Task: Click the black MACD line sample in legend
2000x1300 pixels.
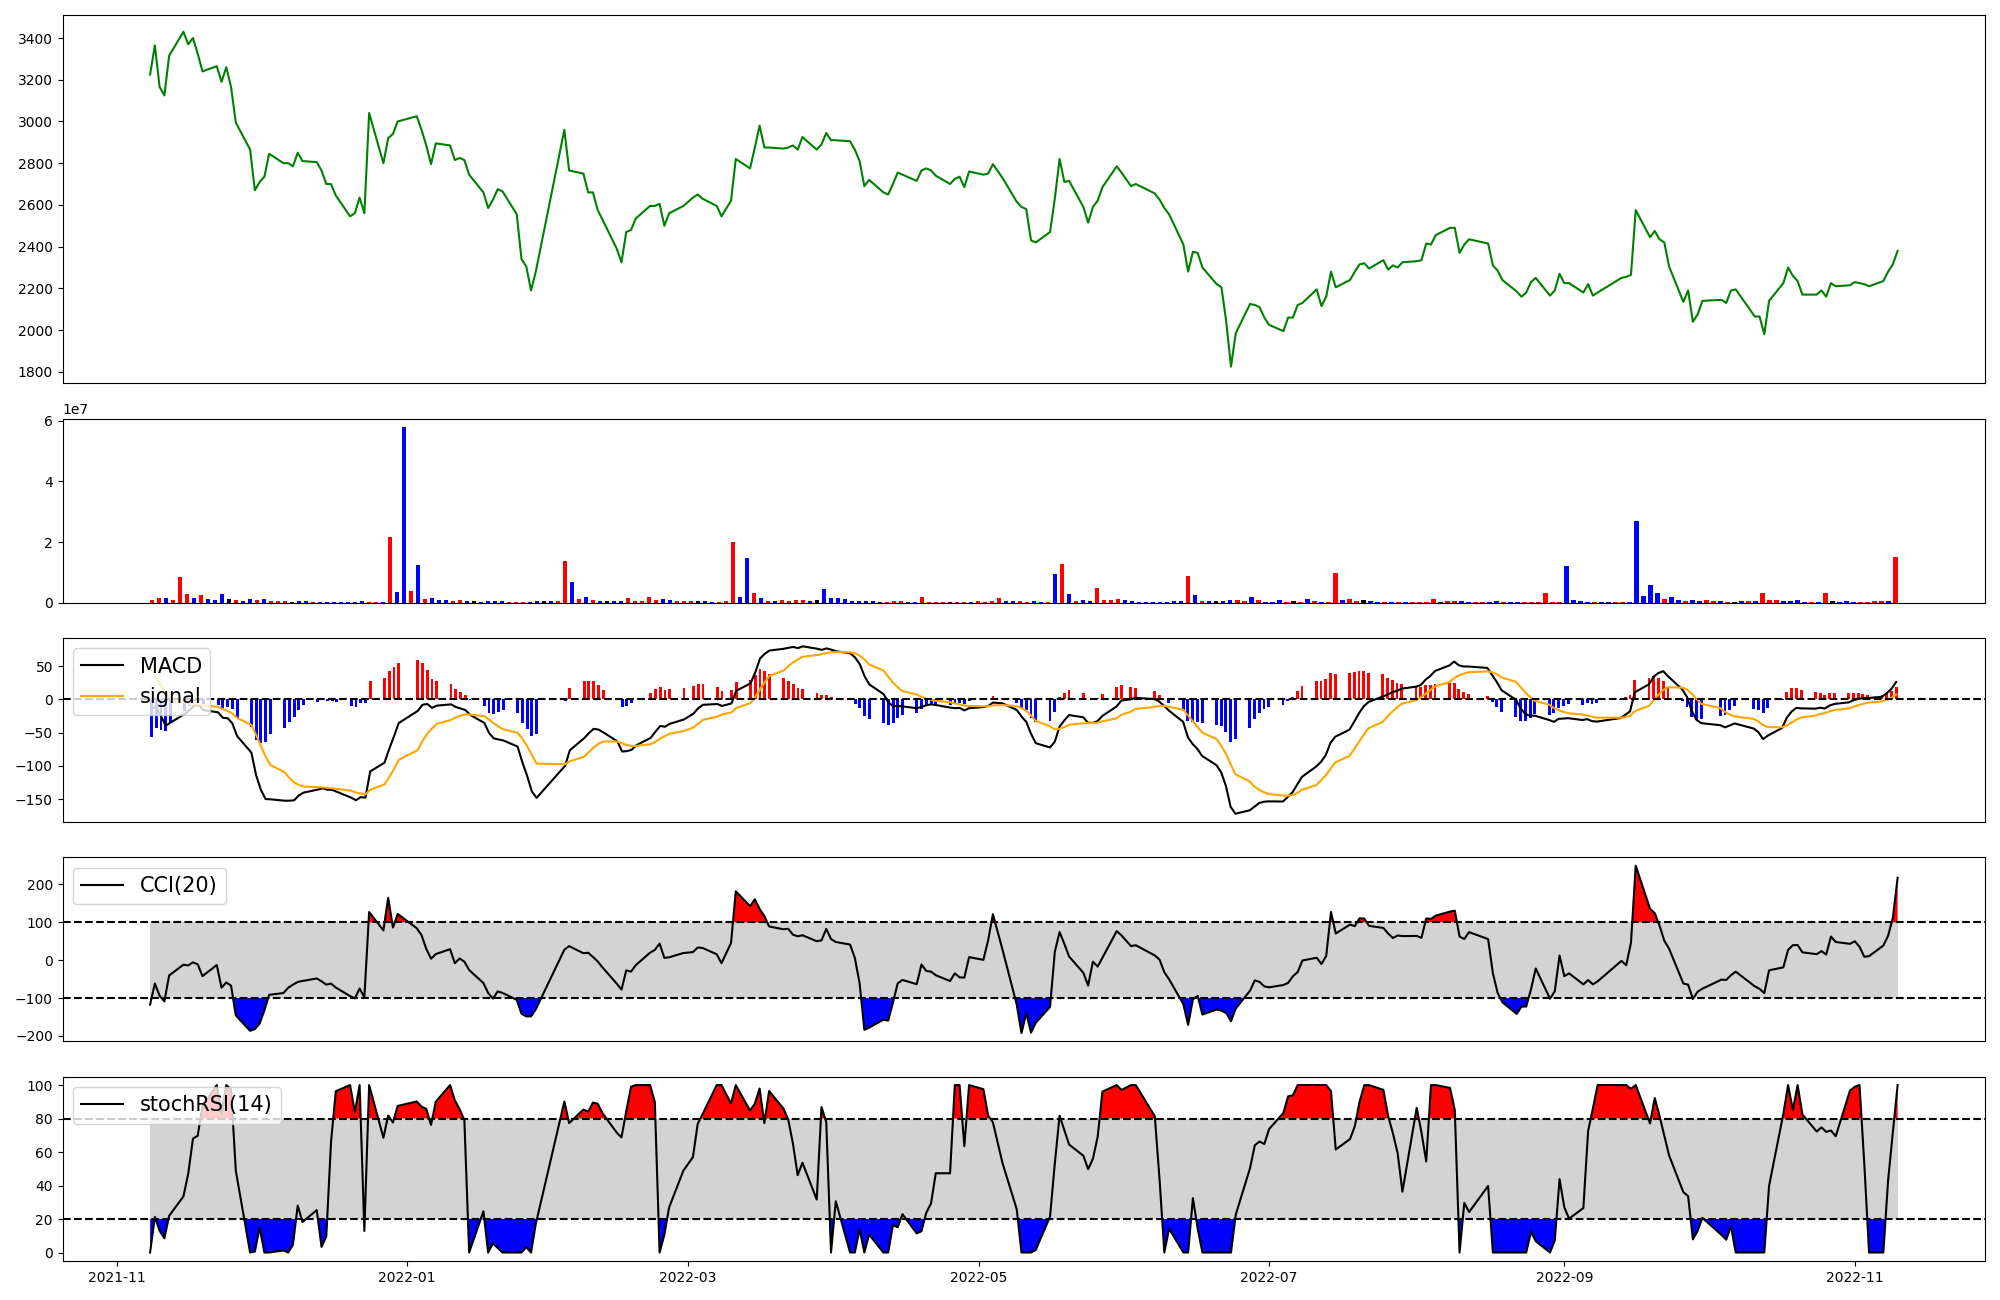Action: [x=102, y=666]
